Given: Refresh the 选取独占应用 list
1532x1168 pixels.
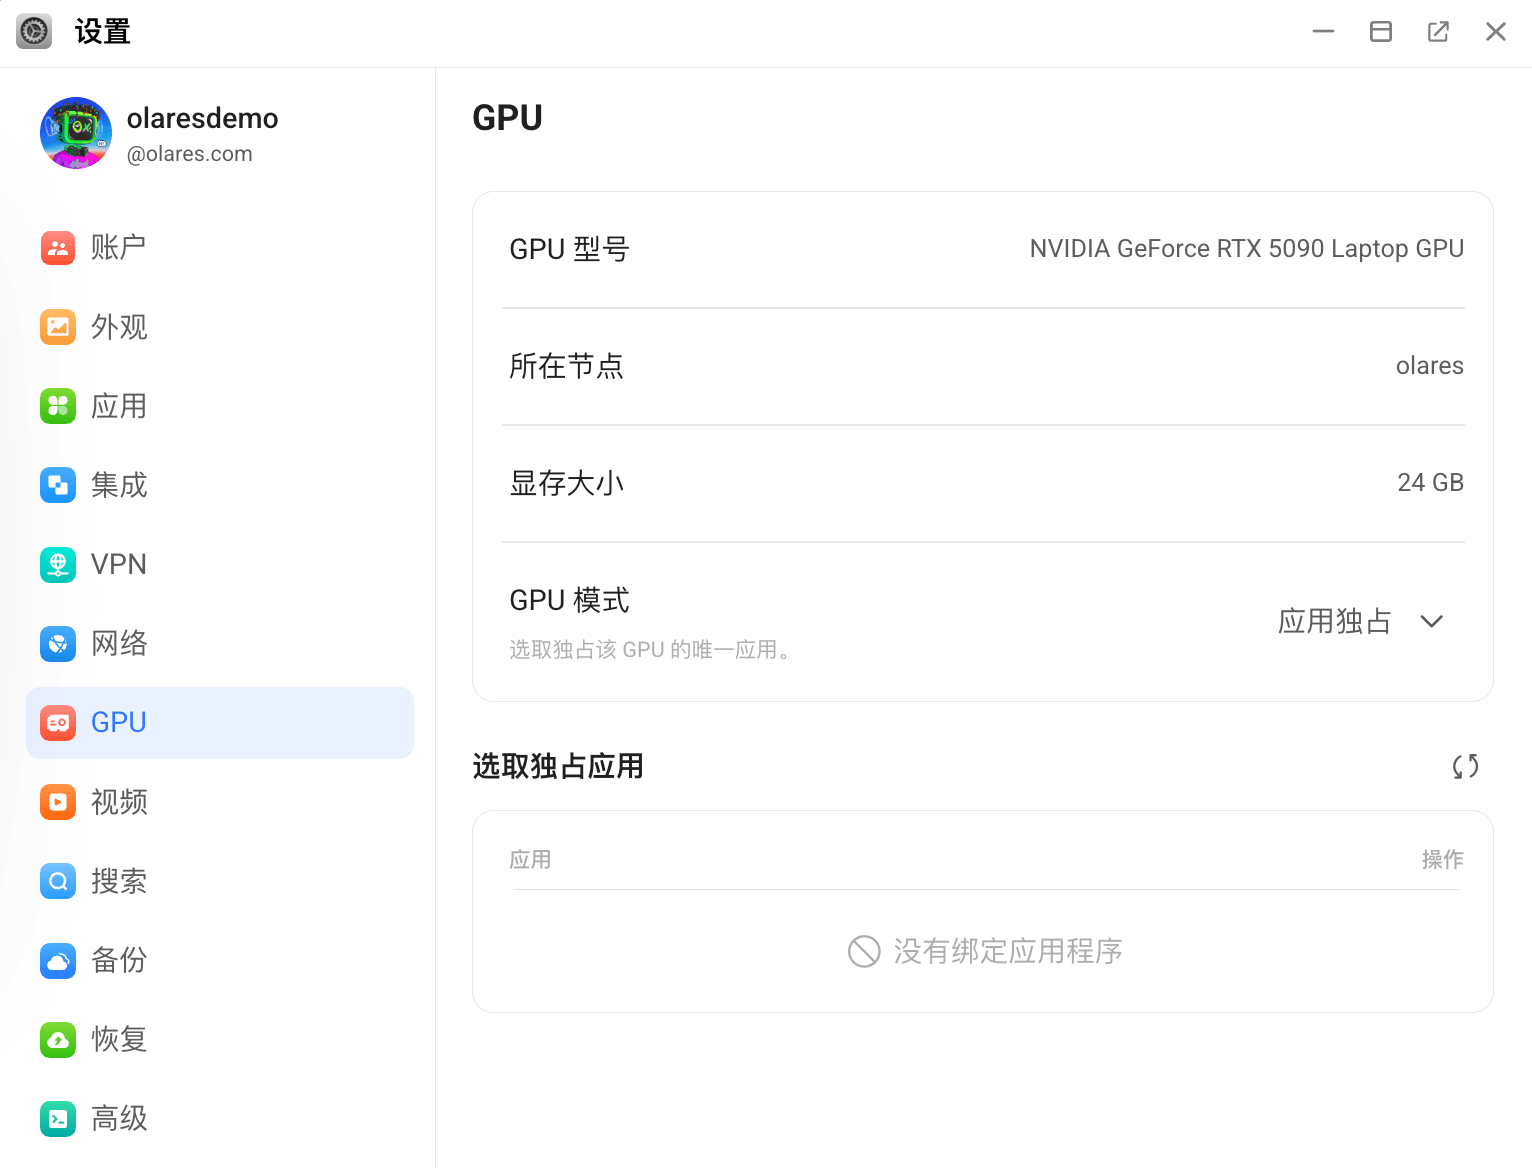Looking at the screenshot, I should point(1465,766).
